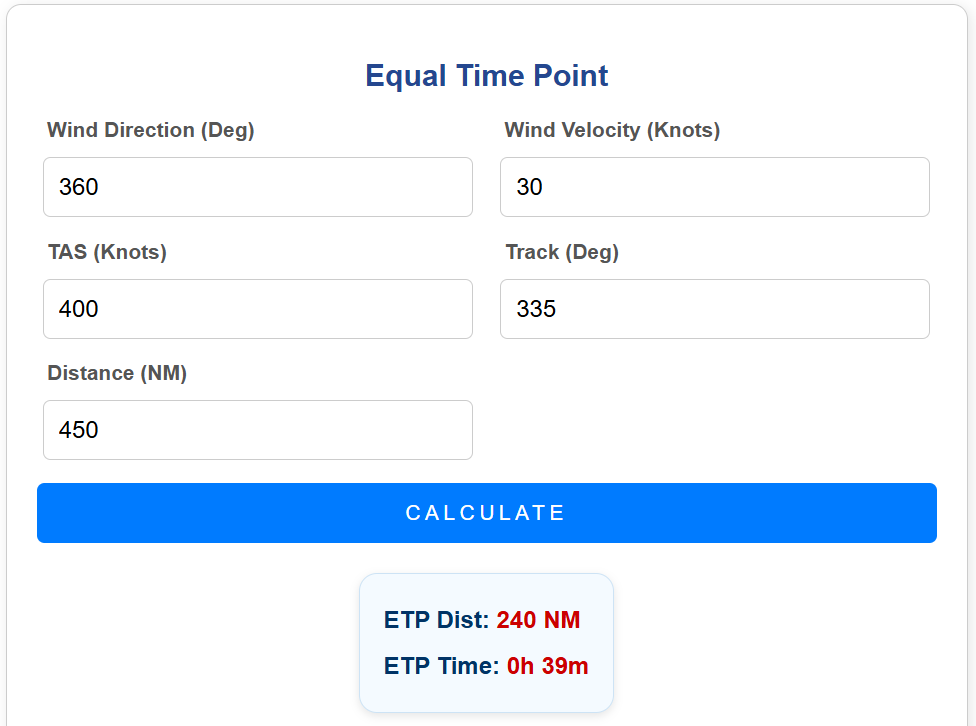976x726 pixels.
Task: Select the TAS (Knots) text field
Action: pos(257,309)
